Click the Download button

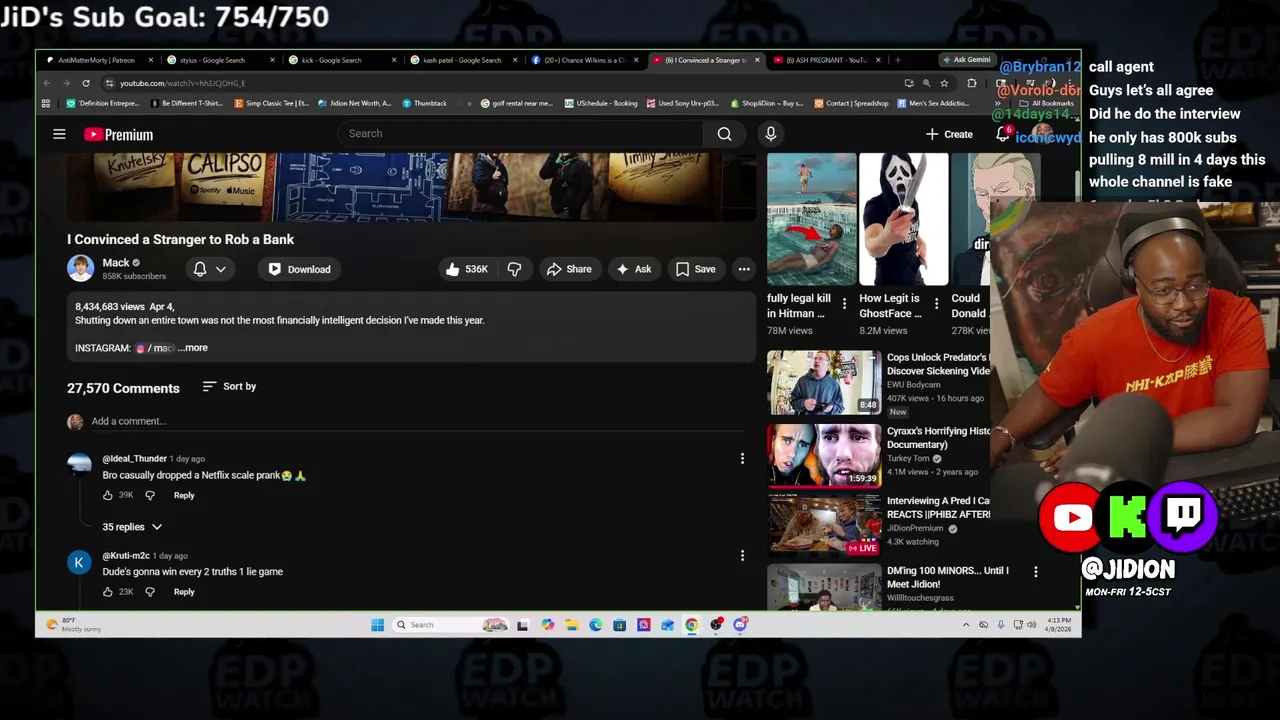299,269
